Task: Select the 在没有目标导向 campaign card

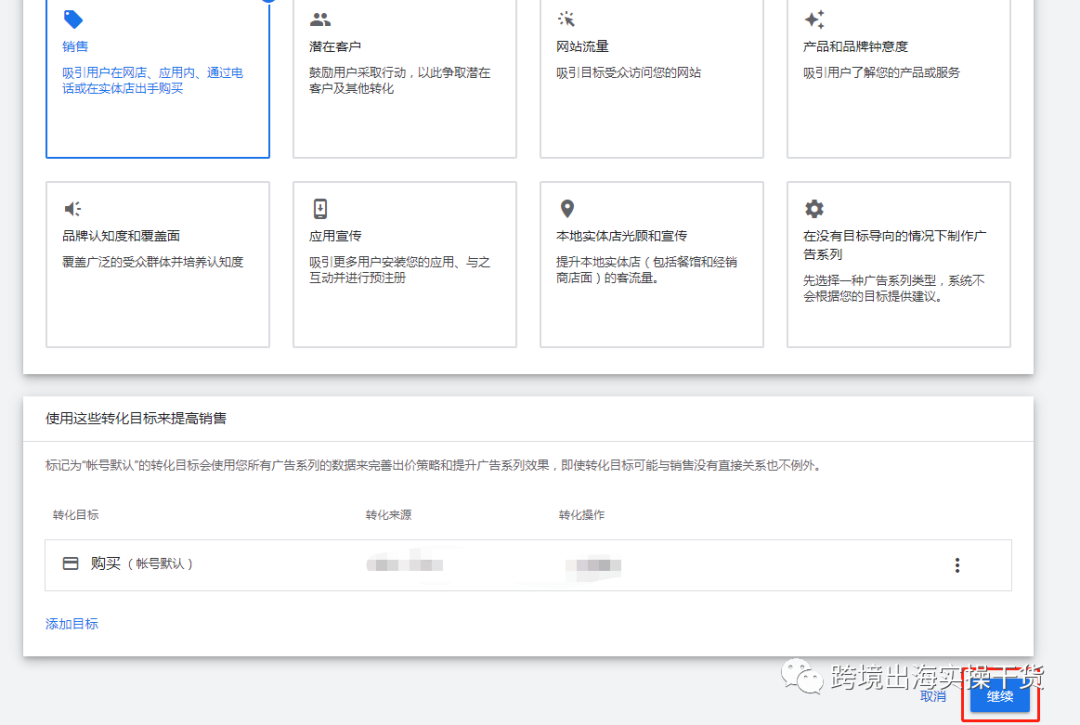Action: 898,264
